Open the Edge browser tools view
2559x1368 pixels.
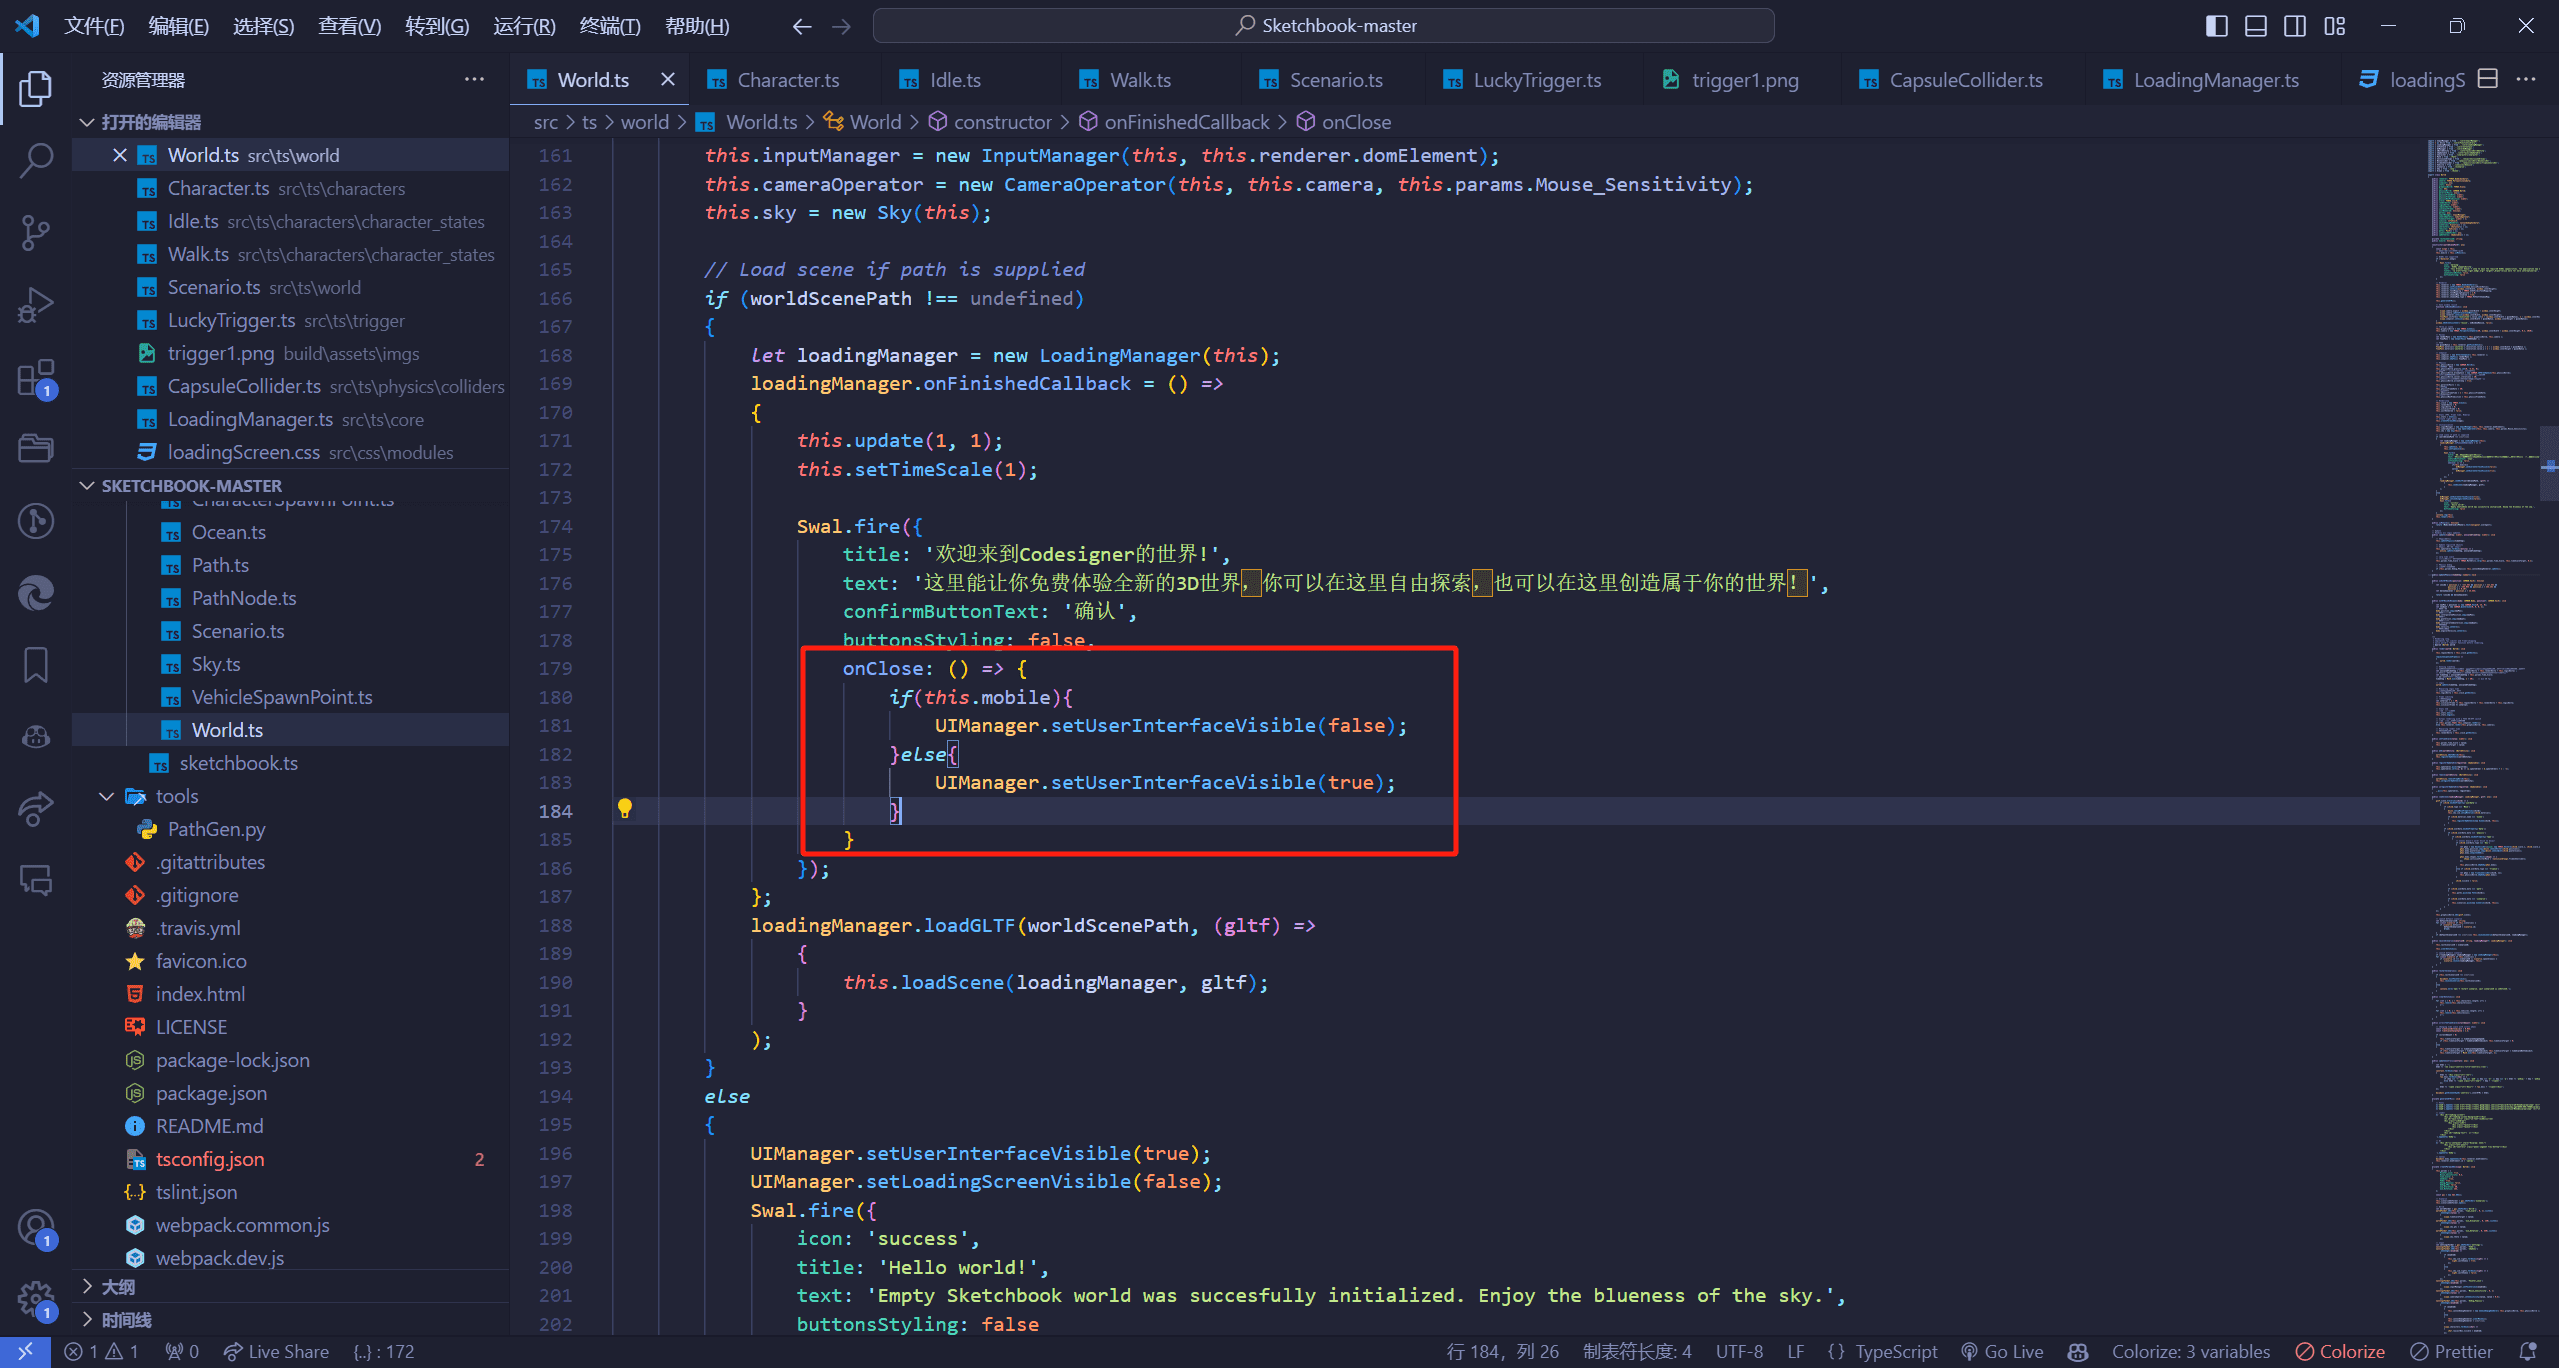pos(36,593)
